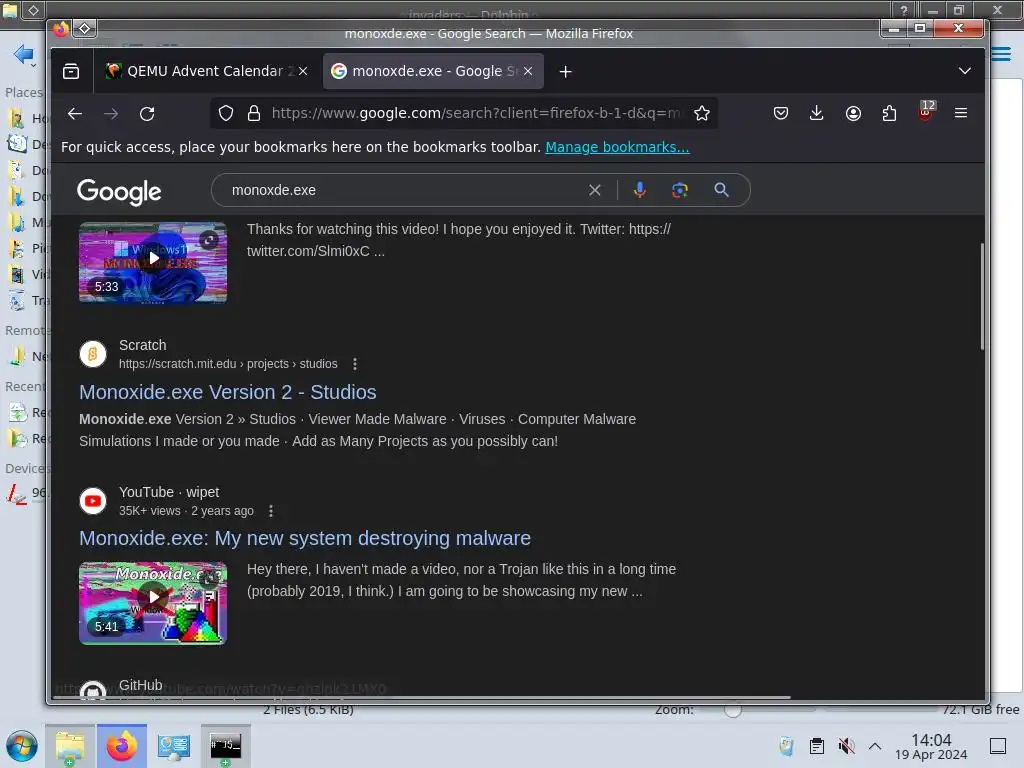List all tabs dropdown arrow

[965, 71]
